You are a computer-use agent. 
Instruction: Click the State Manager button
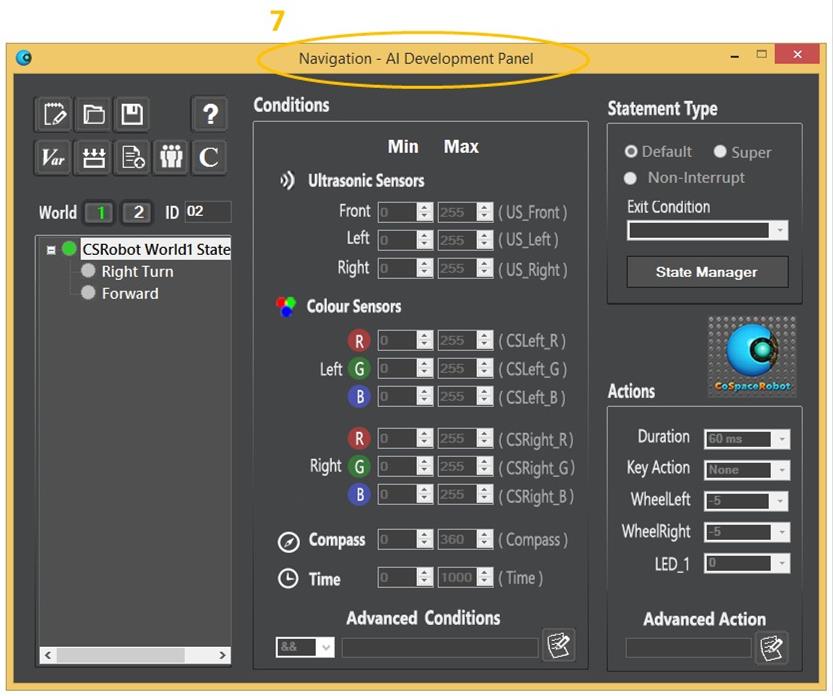click(x=706, y=272)
